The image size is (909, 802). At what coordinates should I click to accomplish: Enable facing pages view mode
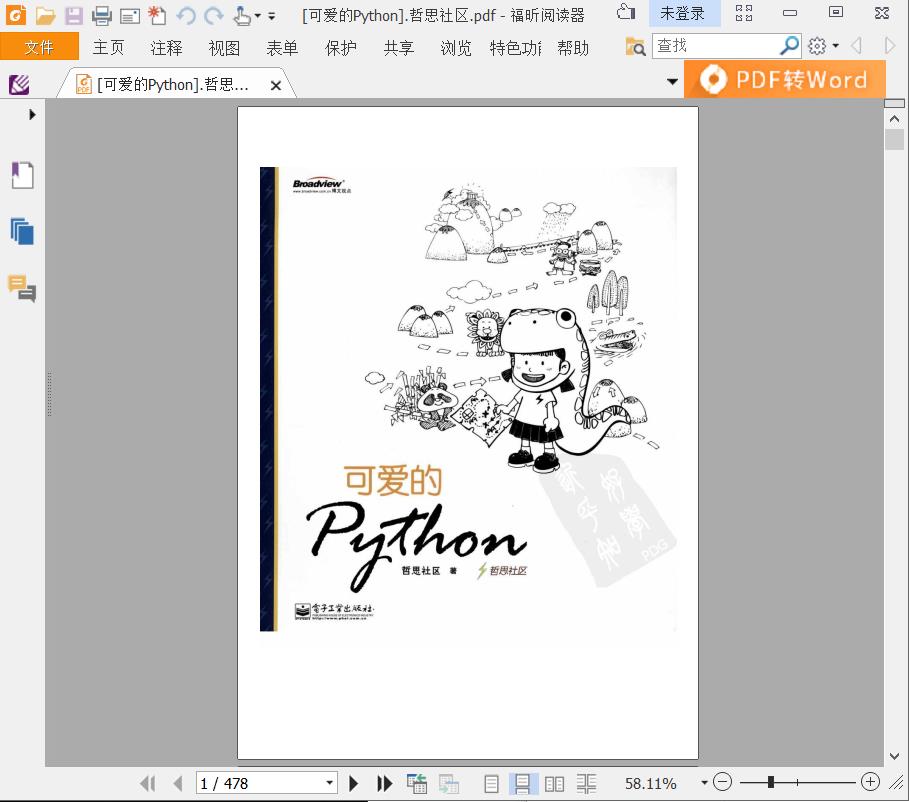[554, 784]
